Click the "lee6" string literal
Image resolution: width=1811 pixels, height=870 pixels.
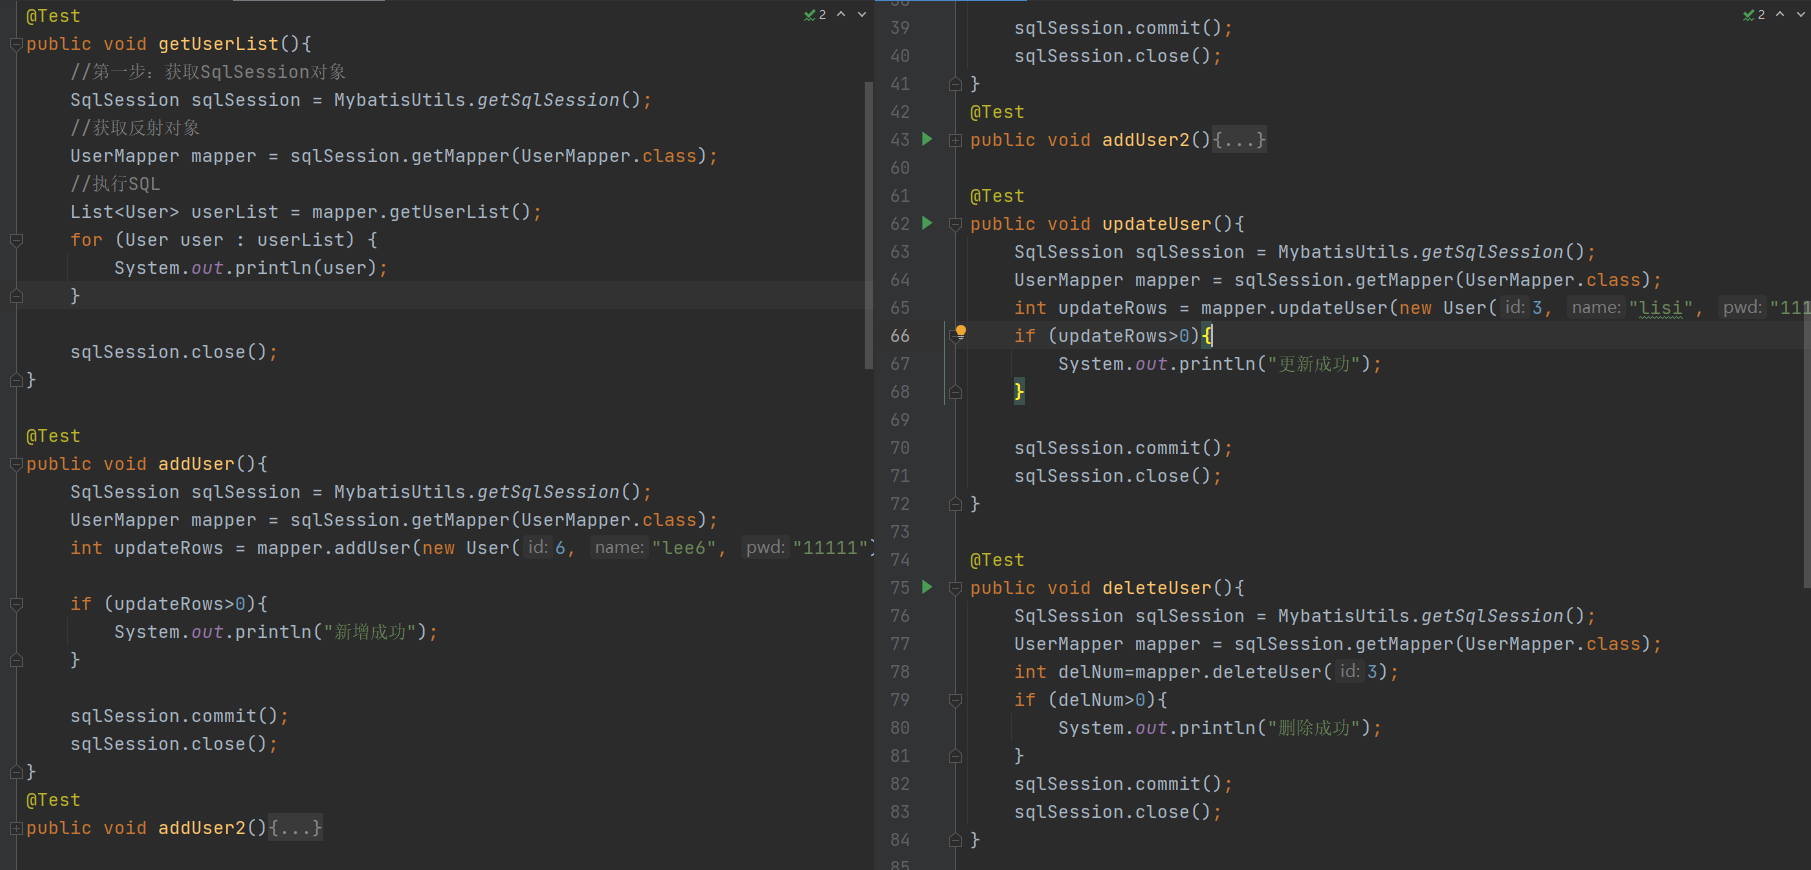tap(684, 548)
